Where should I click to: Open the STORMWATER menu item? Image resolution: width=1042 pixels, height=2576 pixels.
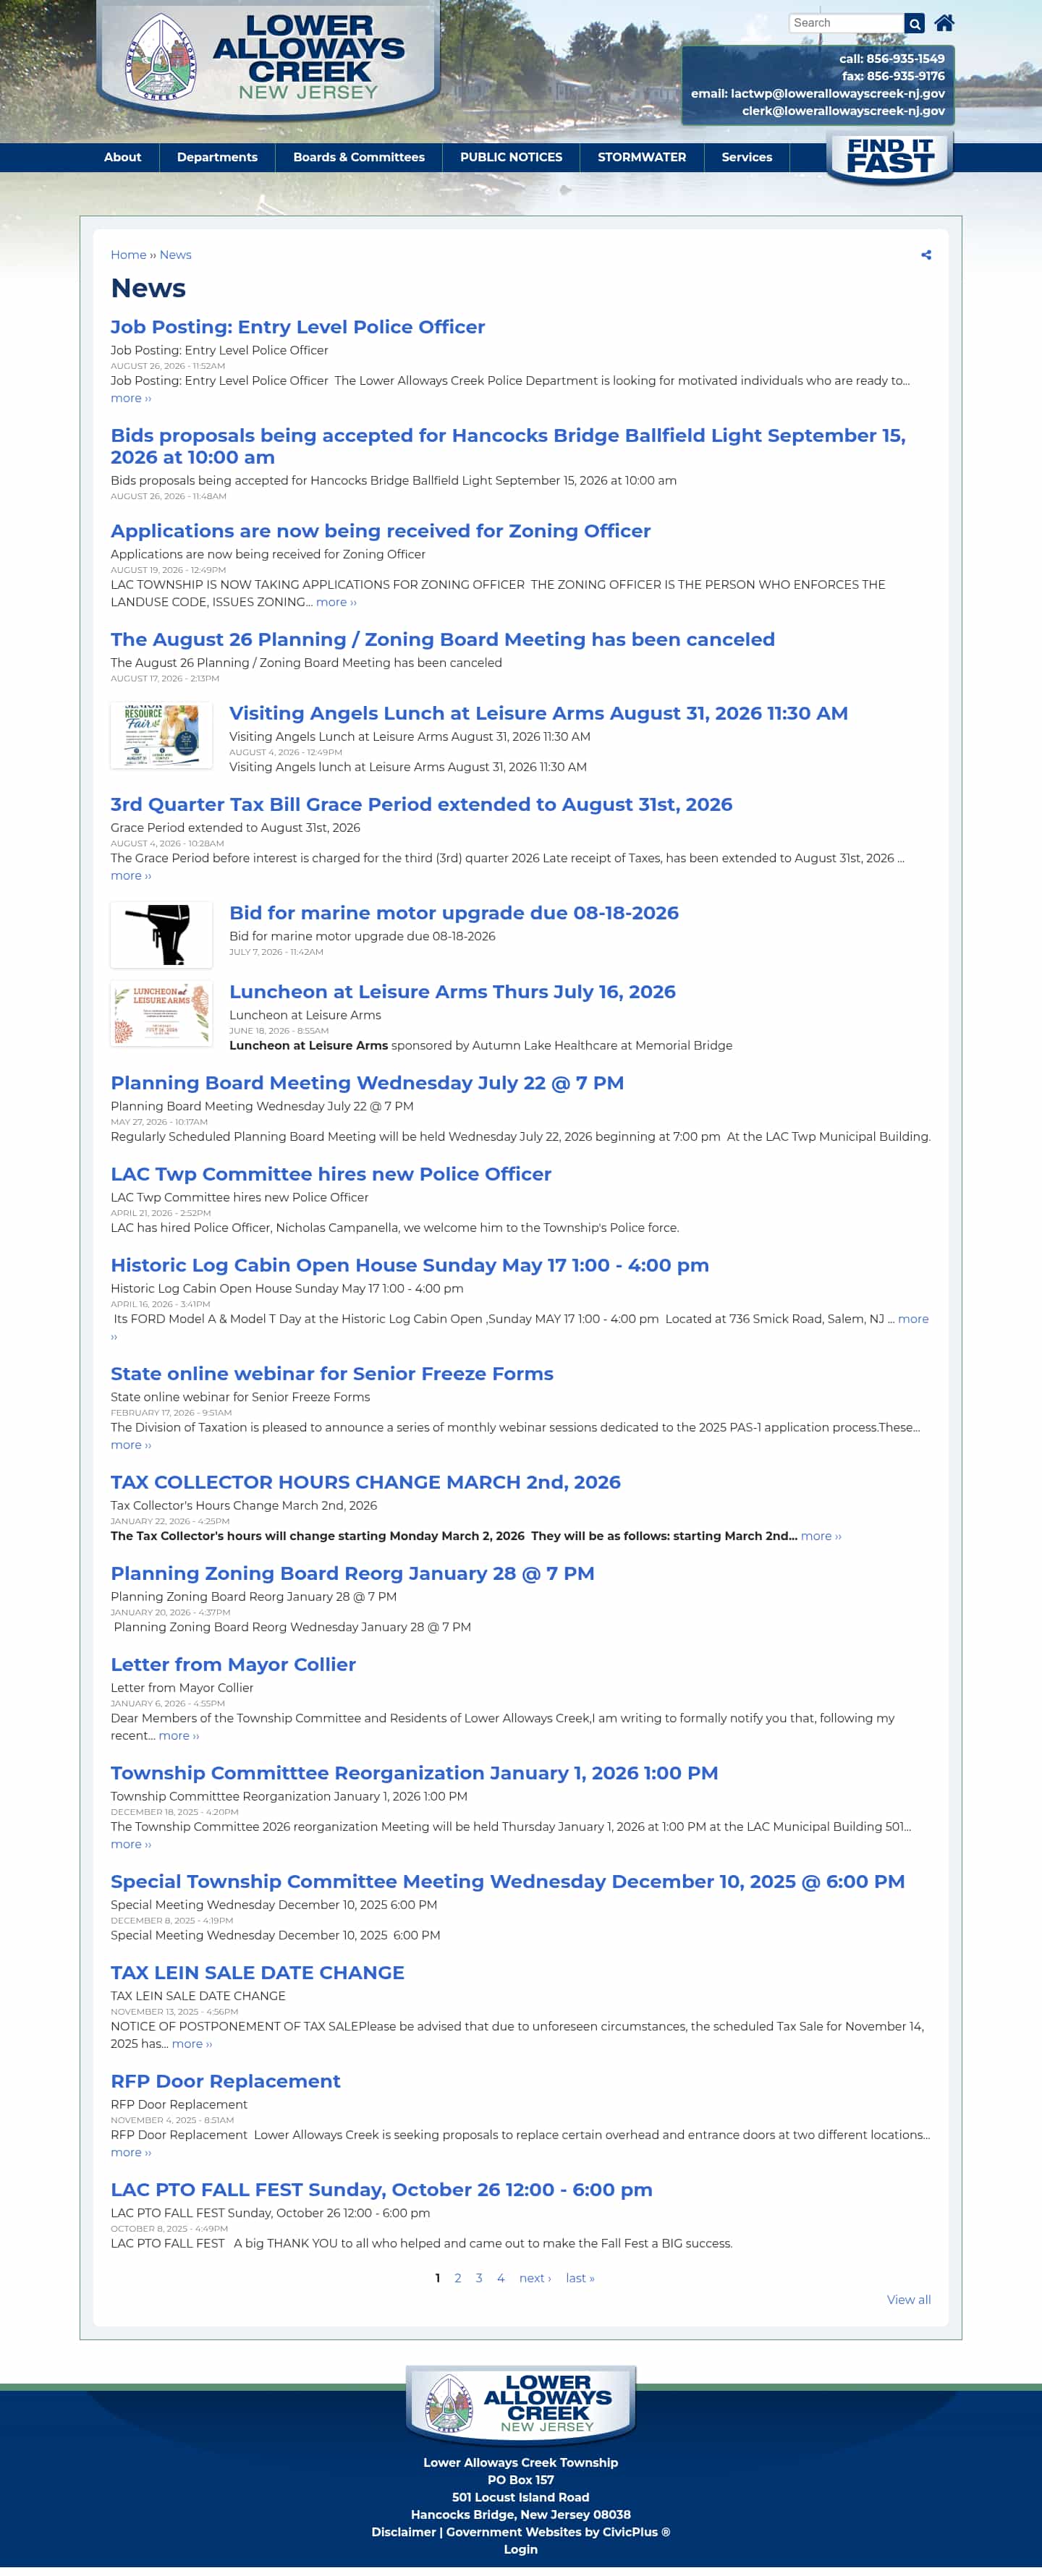click(x=642, y=157)
